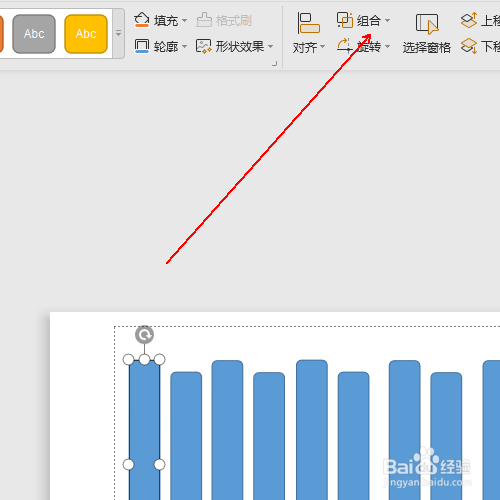Click the Bring Forward (上移) layer icon
This screenshot has width=500, height=500.
(469, 20)
